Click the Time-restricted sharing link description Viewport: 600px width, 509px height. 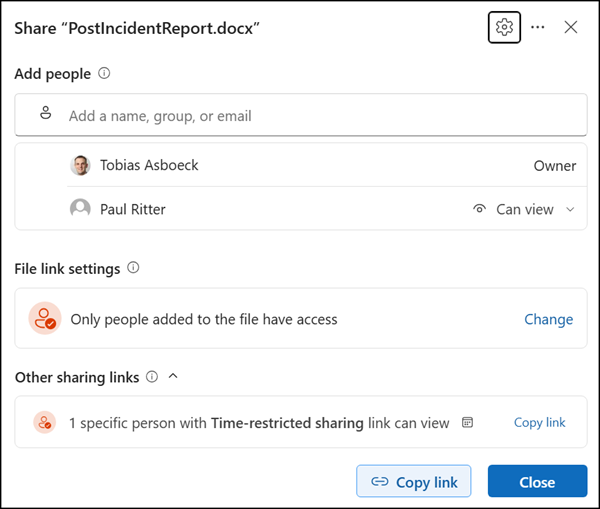(259, 423)
